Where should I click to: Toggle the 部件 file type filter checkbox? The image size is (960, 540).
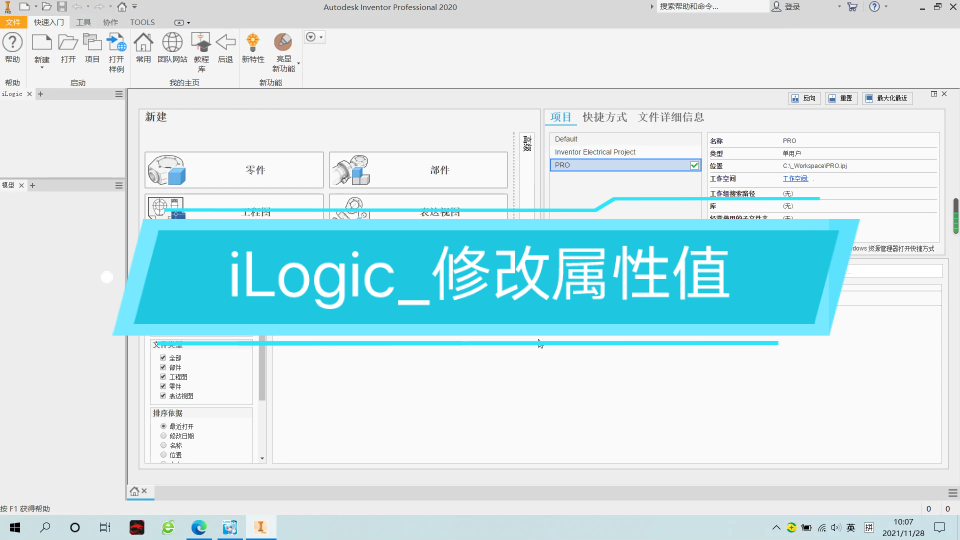163,367
